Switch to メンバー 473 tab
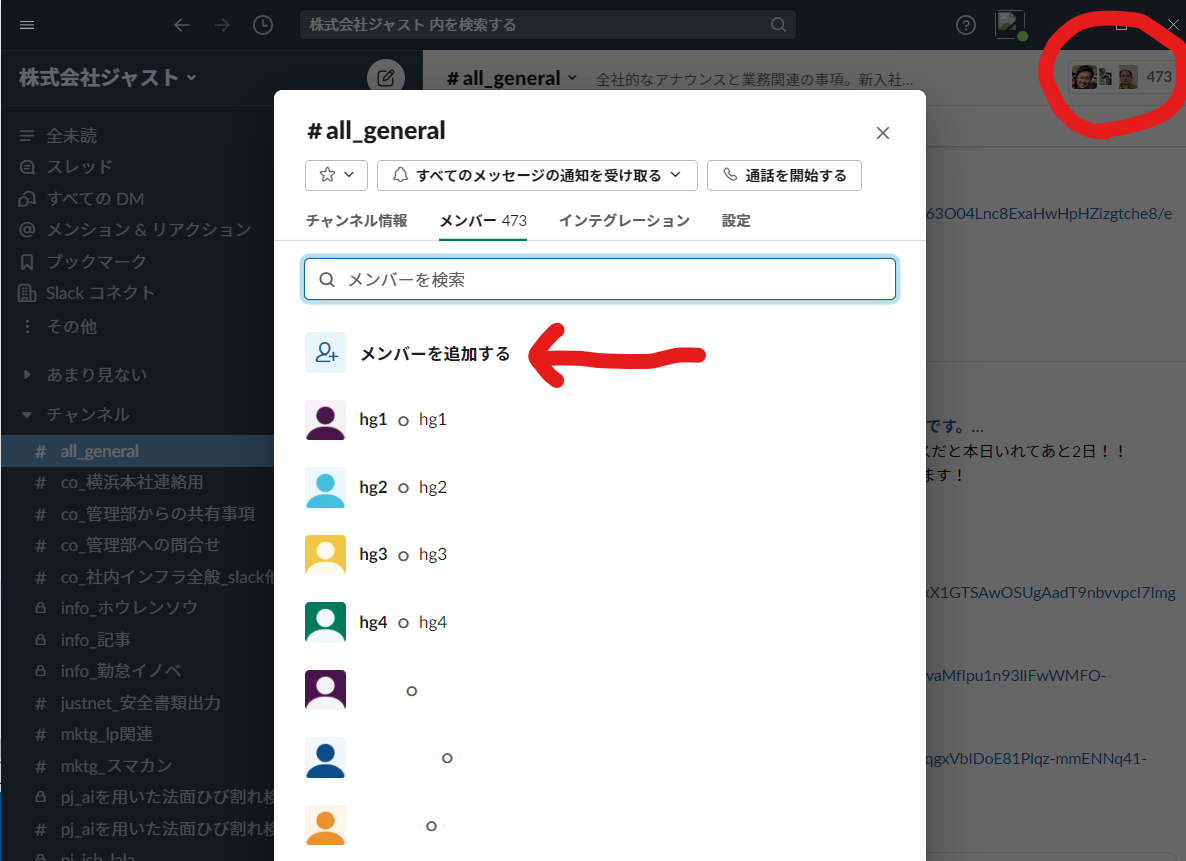Viewport: 1186px width, 861px height. (483, 221)
